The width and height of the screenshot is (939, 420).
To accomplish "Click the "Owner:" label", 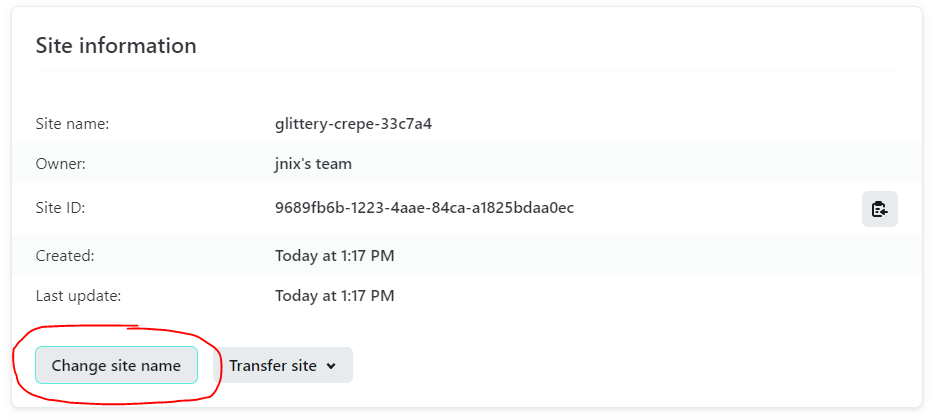I will tap(61, 164).
